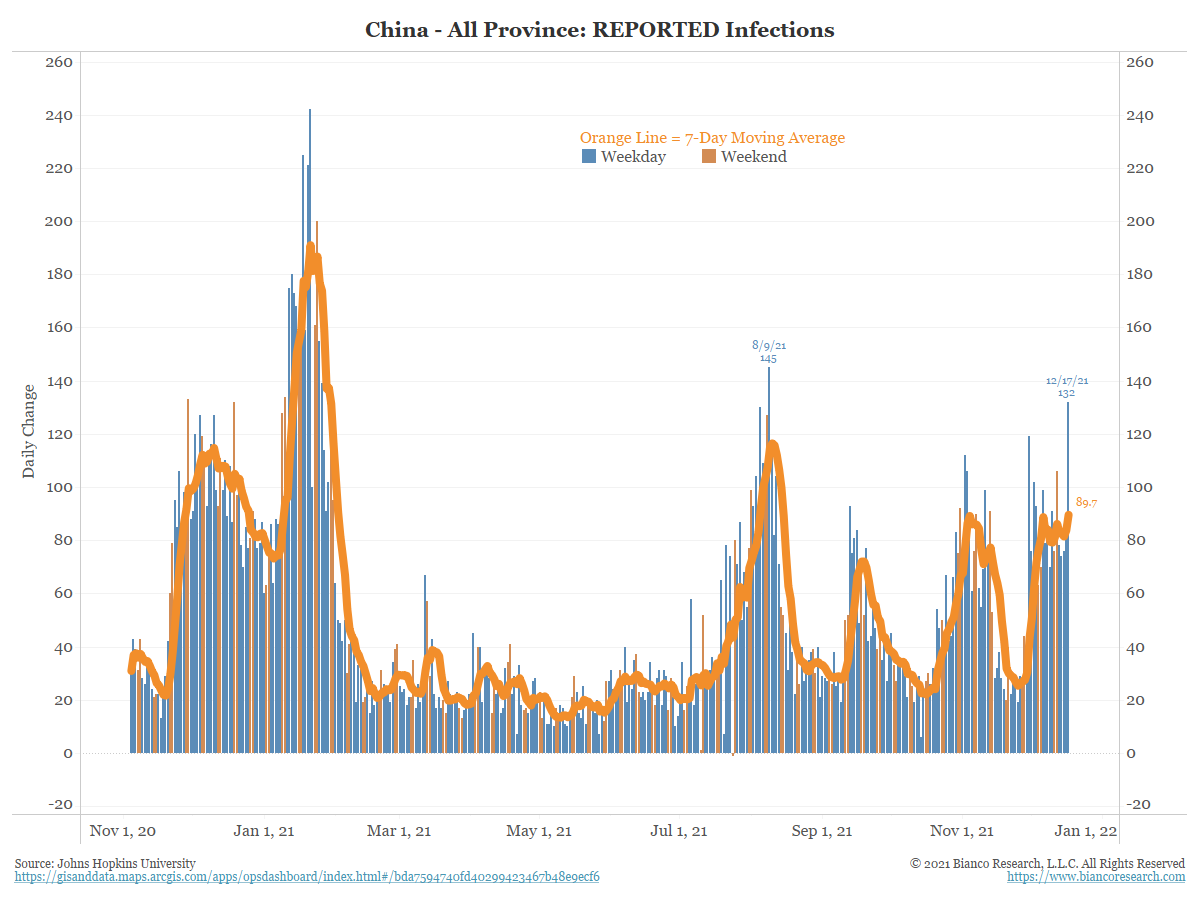Image resolution: width=1200 pixels, height=900 pixels.
Task: Click the 'Sep 1, 21' x-axis label
Action: [820, 831]
